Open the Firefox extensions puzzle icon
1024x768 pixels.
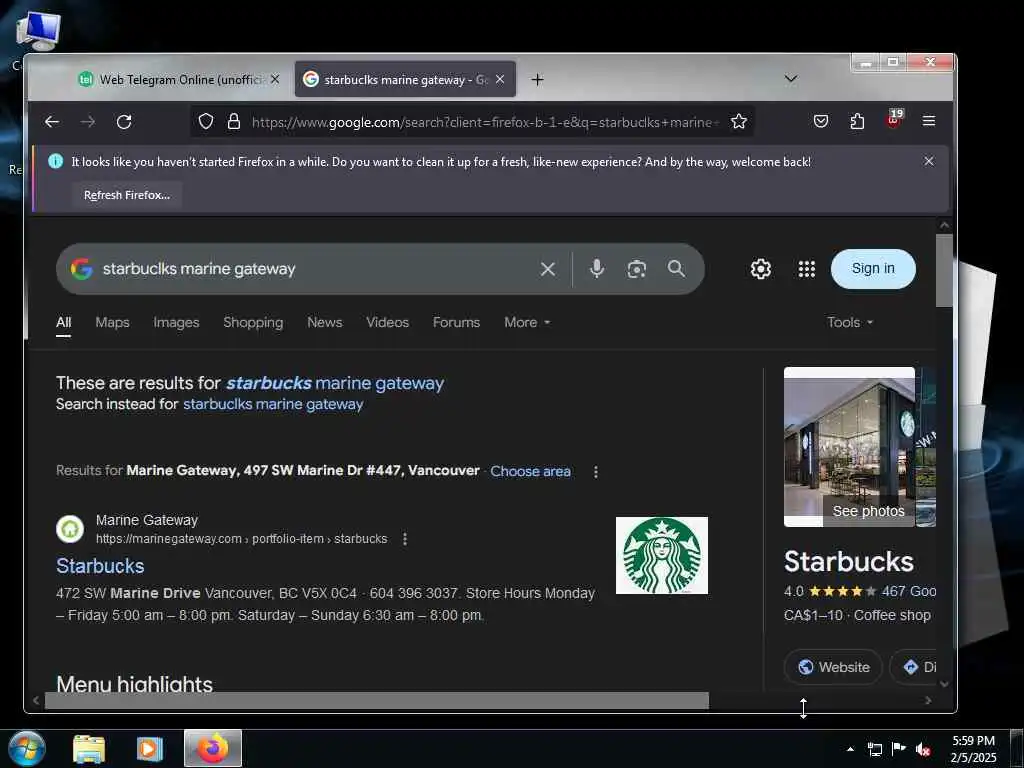pyautogui.click(x=857, y=121)
